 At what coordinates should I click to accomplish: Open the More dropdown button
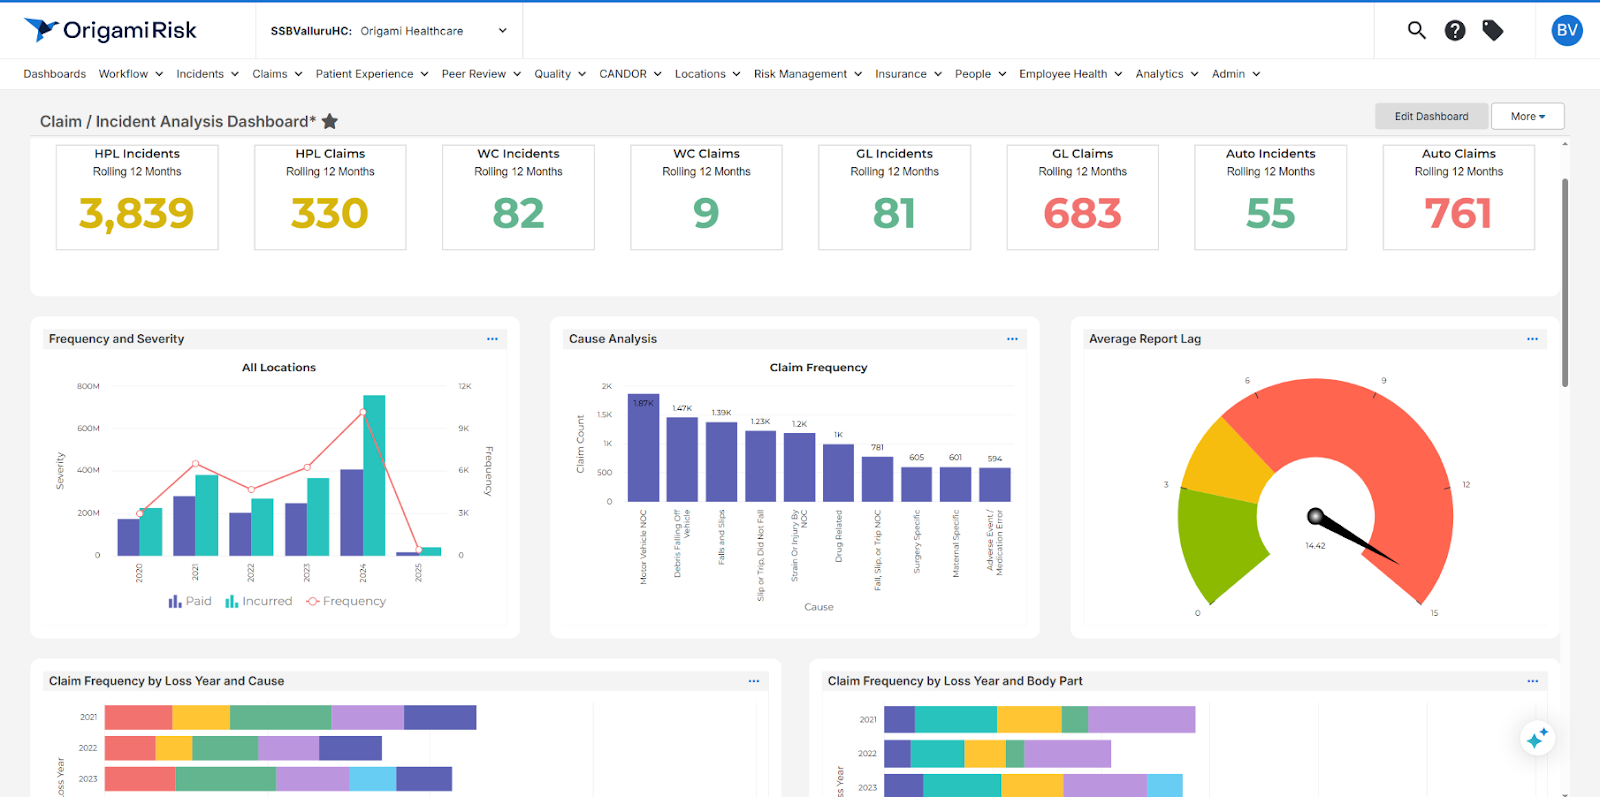(1527, 116)
